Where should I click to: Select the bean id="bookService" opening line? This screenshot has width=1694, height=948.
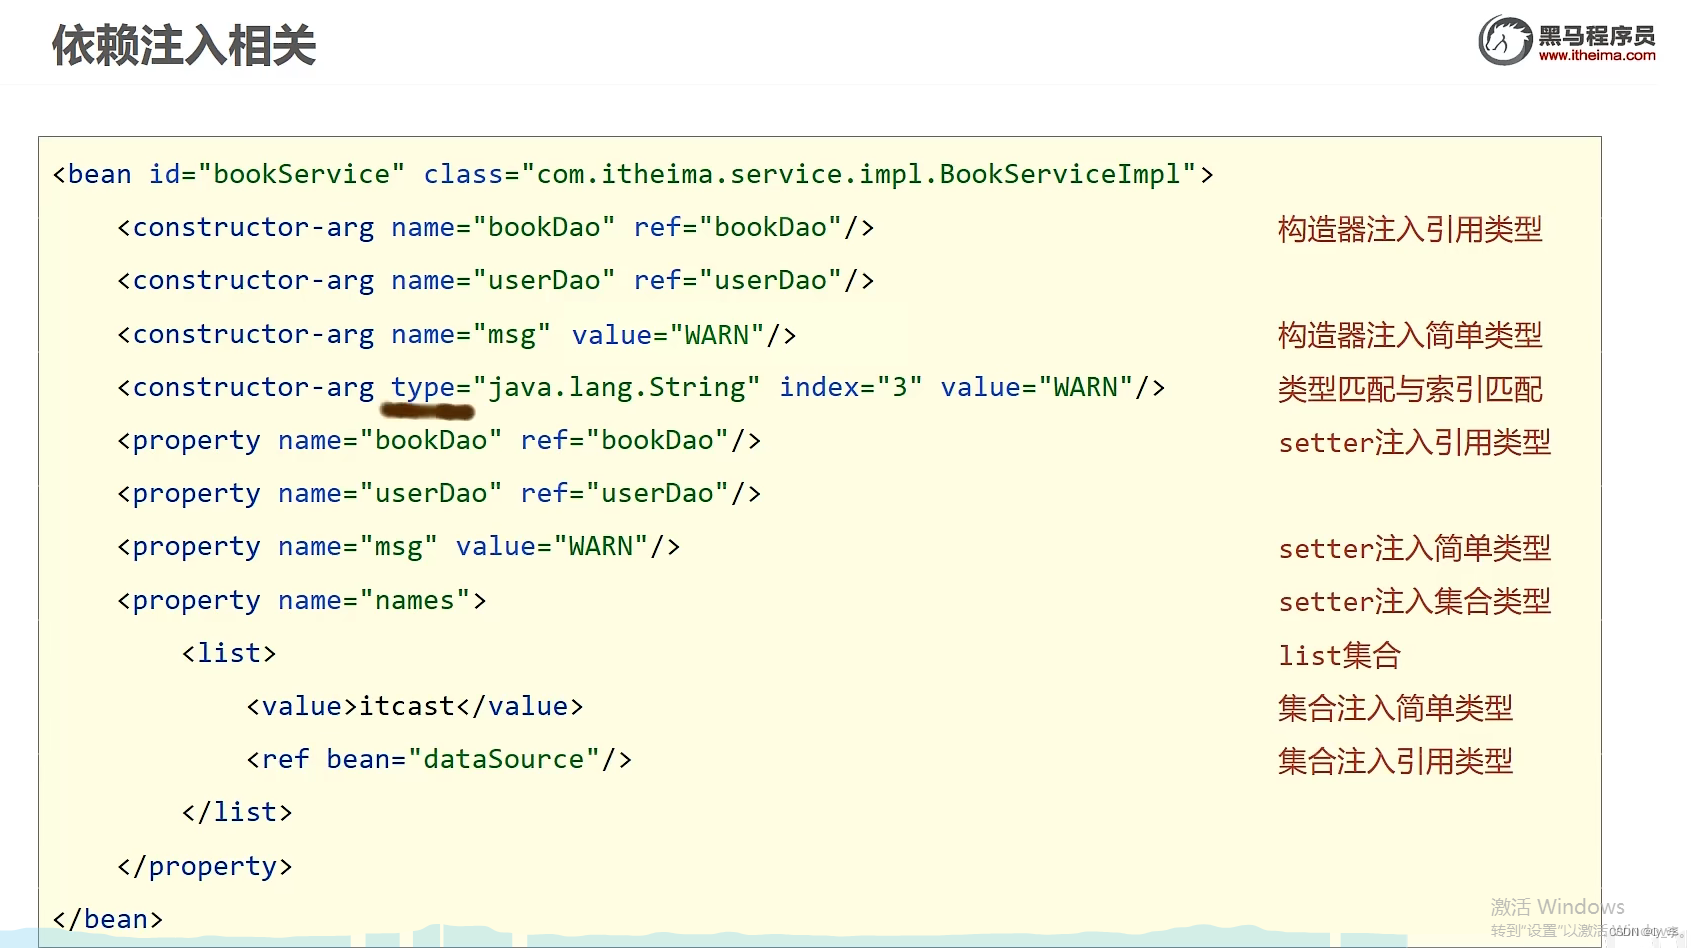pyautogui.click(x=633, y=175)
